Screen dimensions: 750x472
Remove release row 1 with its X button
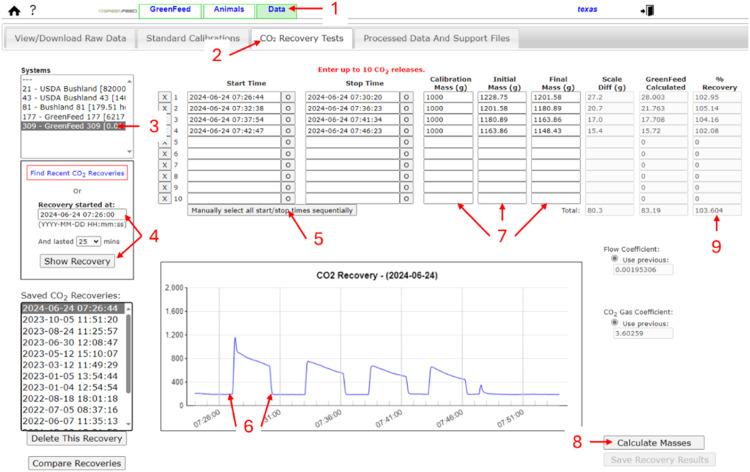[x=165, y=97]
